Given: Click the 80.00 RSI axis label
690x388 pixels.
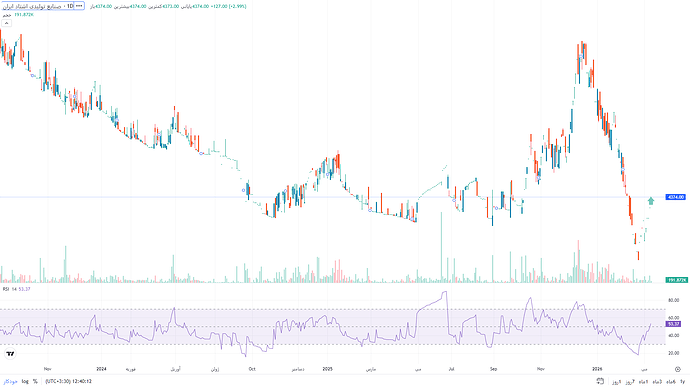Looking at the screenshot, I should pyautogui.click(x=673, y=300).
